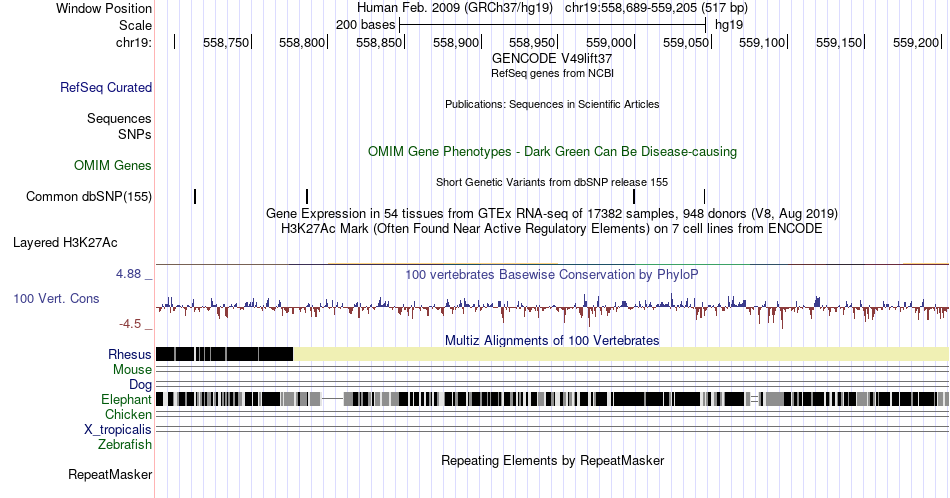Image resolution: width=950 pixels, height=498 pixels.
Task: Click the second dbSNP variant tick mark
Action: [x=307, y=196]
